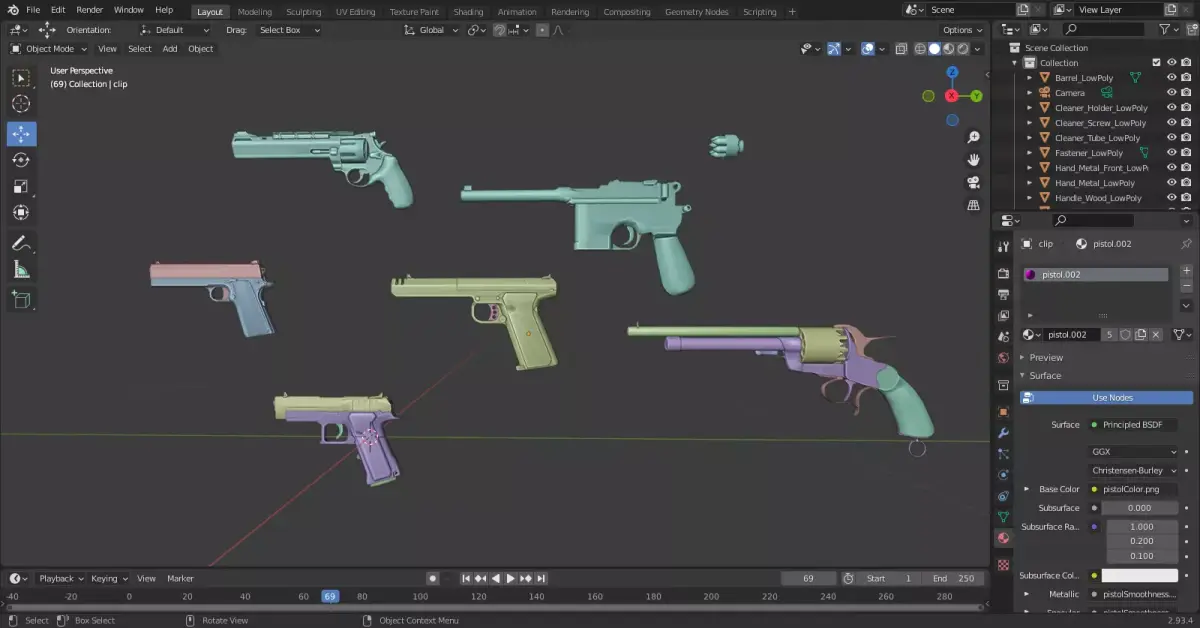Viewport: 1200px width, 628px height.
Task: Switch to the Modeling workspace tab
Action: (x=255, y=12)
